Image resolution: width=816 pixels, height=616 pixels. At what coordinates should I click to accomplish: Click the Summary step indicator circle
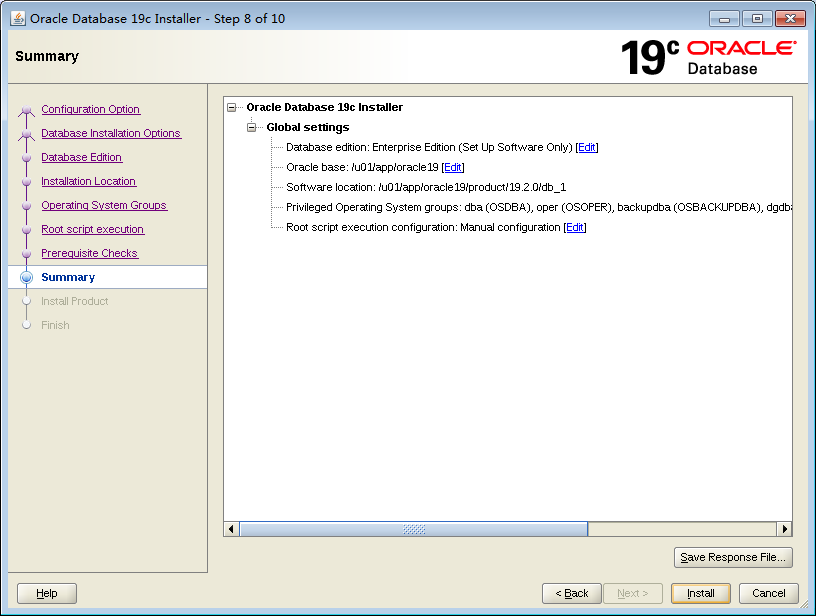pos(26,277)
